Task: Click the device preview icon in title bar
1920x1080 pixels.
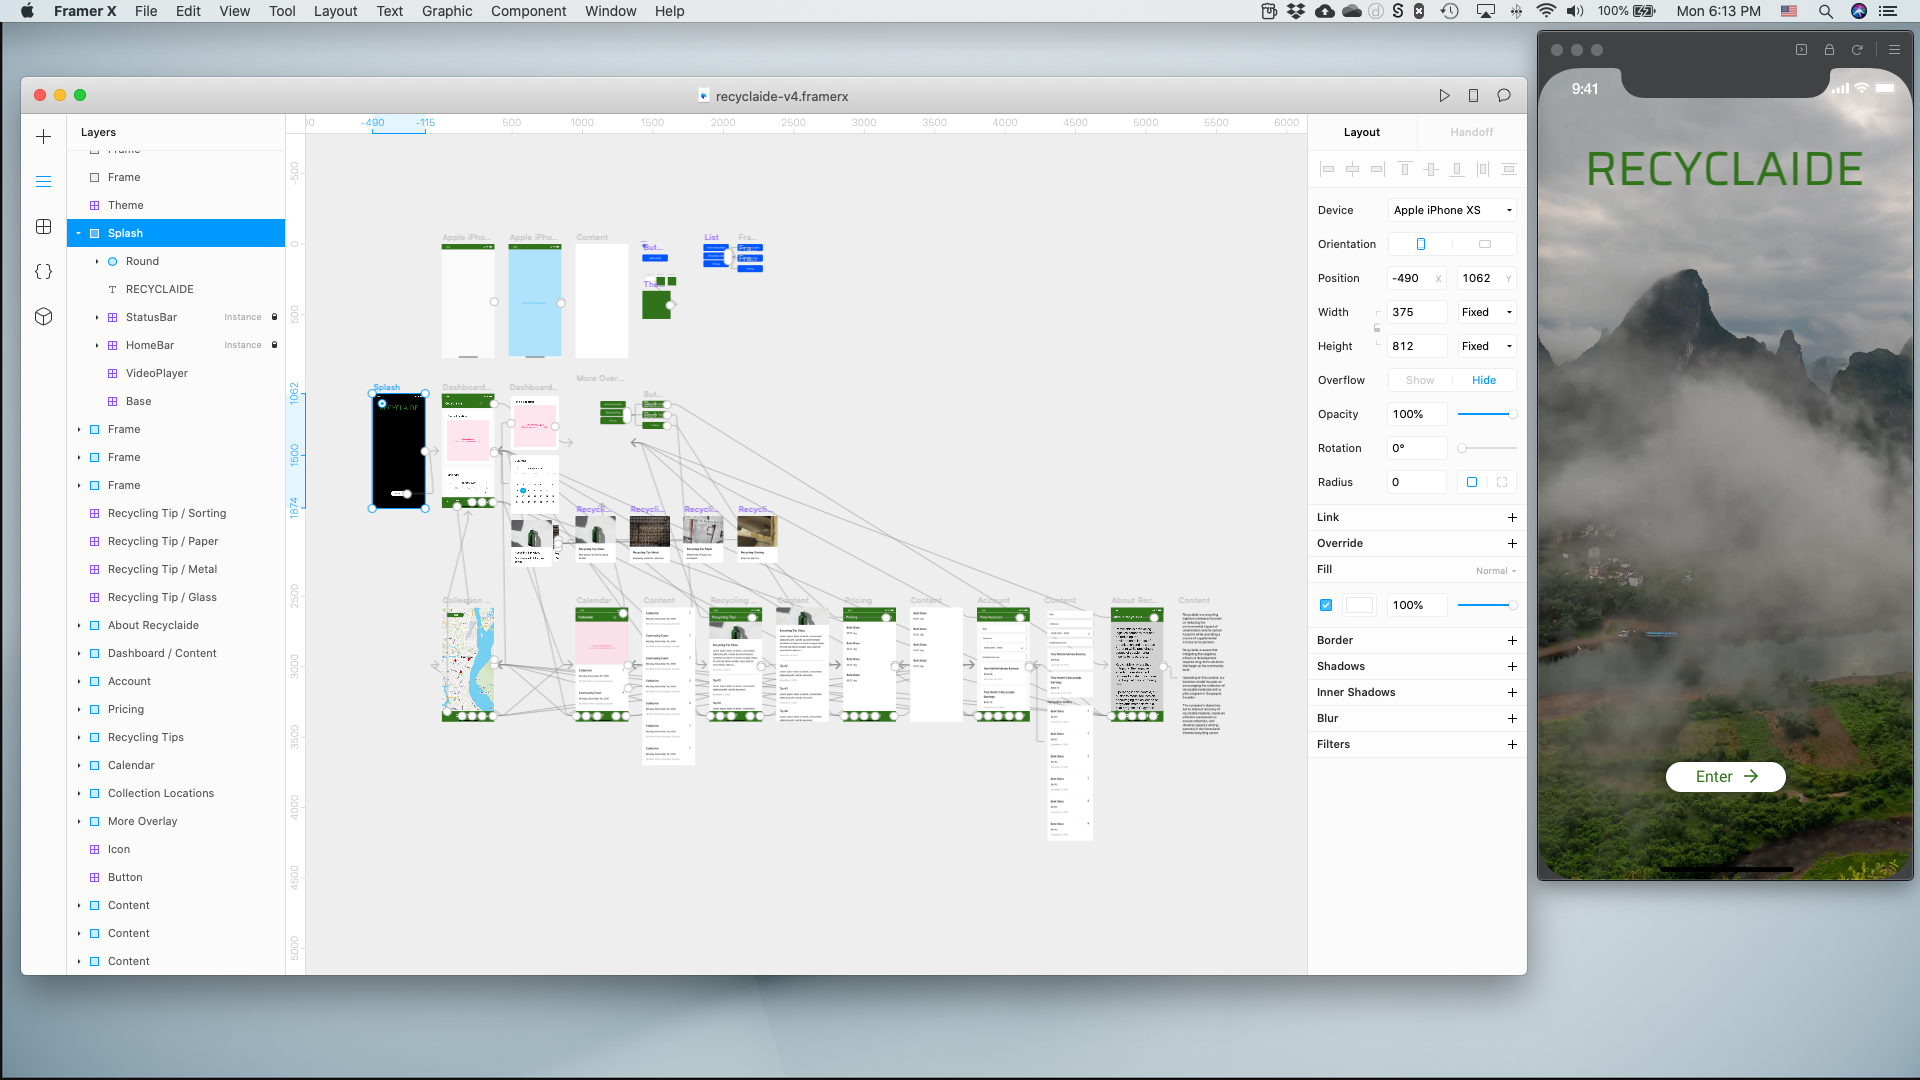Action: click(1473, 96)
